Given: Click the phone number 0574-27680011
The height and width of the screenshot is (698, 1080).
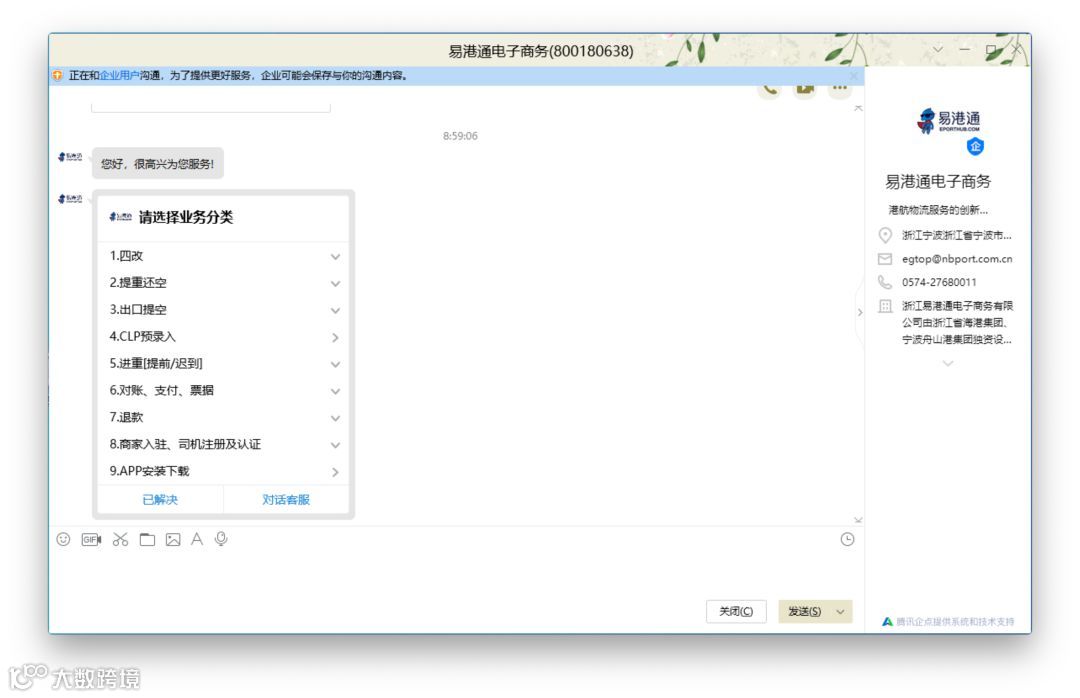Looking at the screenshot, I should 939,283.
